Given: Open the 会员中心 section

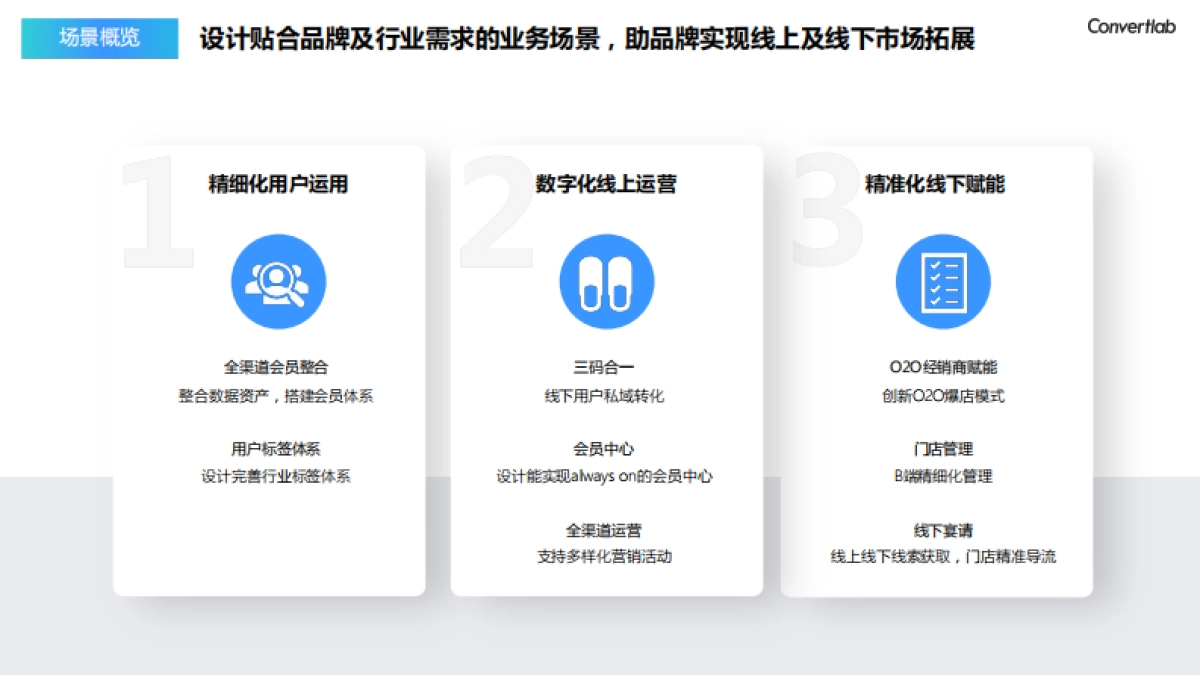Looking at the screenshot, I should pyautogui.click(x=605, y=448).
